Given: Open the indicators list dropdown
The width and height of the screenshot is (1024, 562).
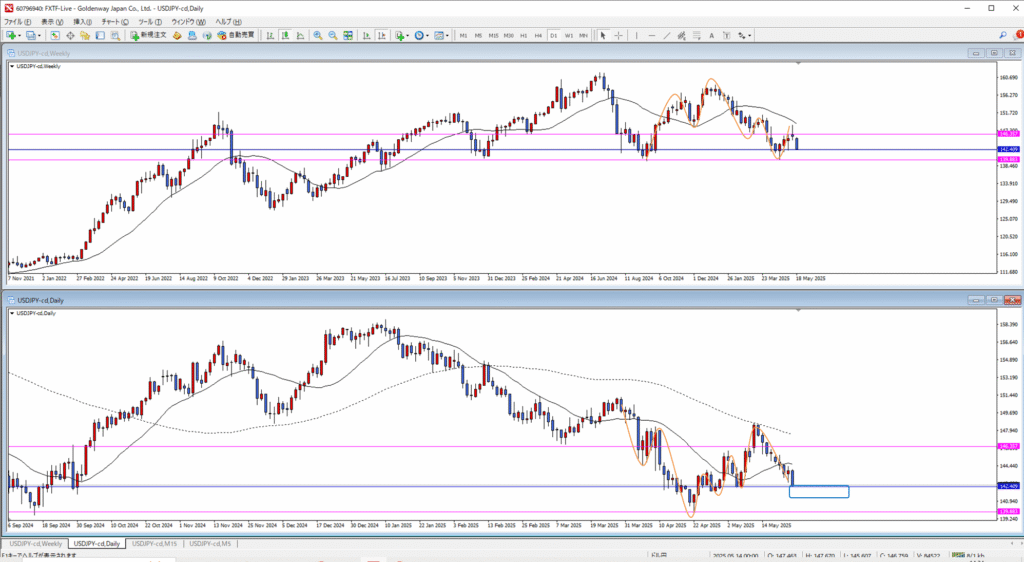Looking at the screenshot, I should (x=402, y=35).
